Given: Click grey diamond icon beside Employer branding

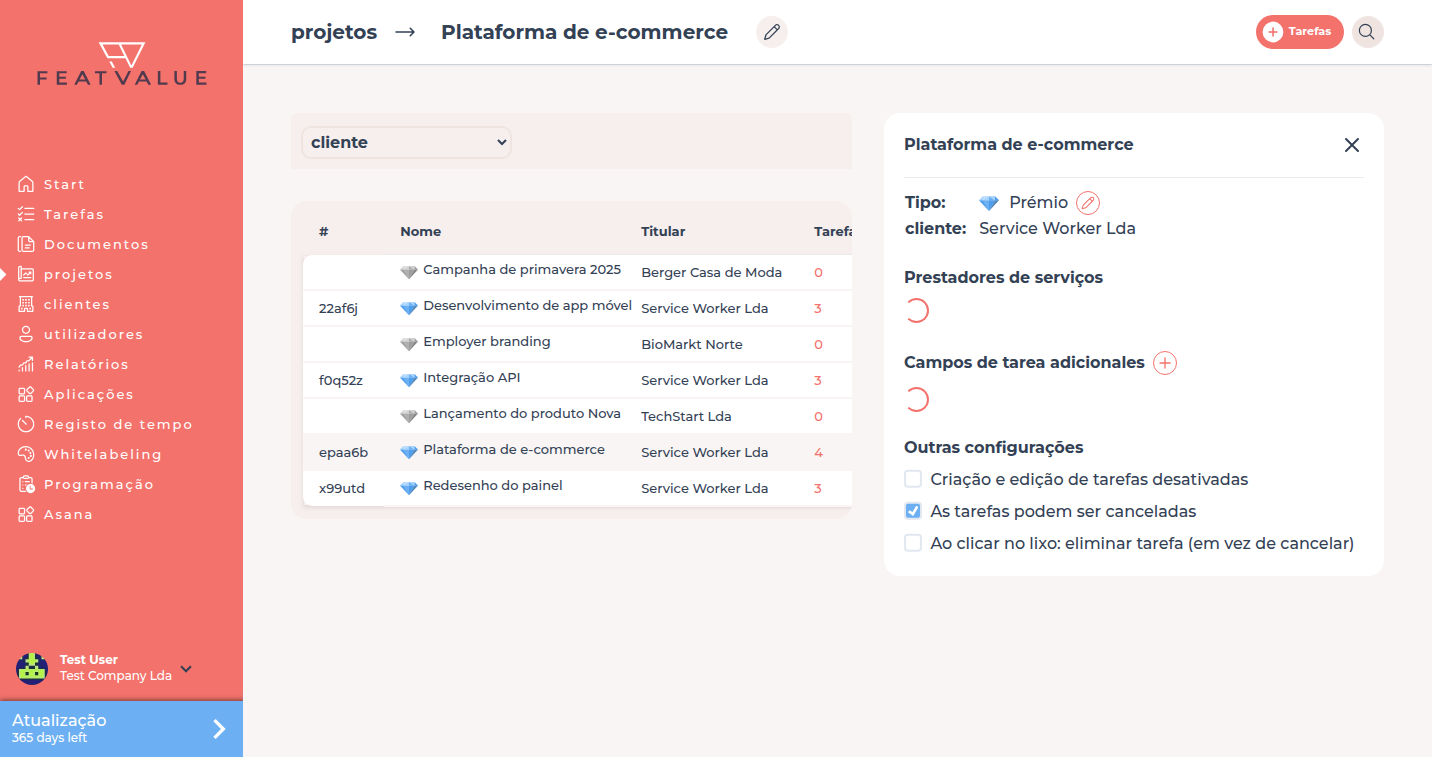Looking at the screenshot, I should tap(408, 344).
